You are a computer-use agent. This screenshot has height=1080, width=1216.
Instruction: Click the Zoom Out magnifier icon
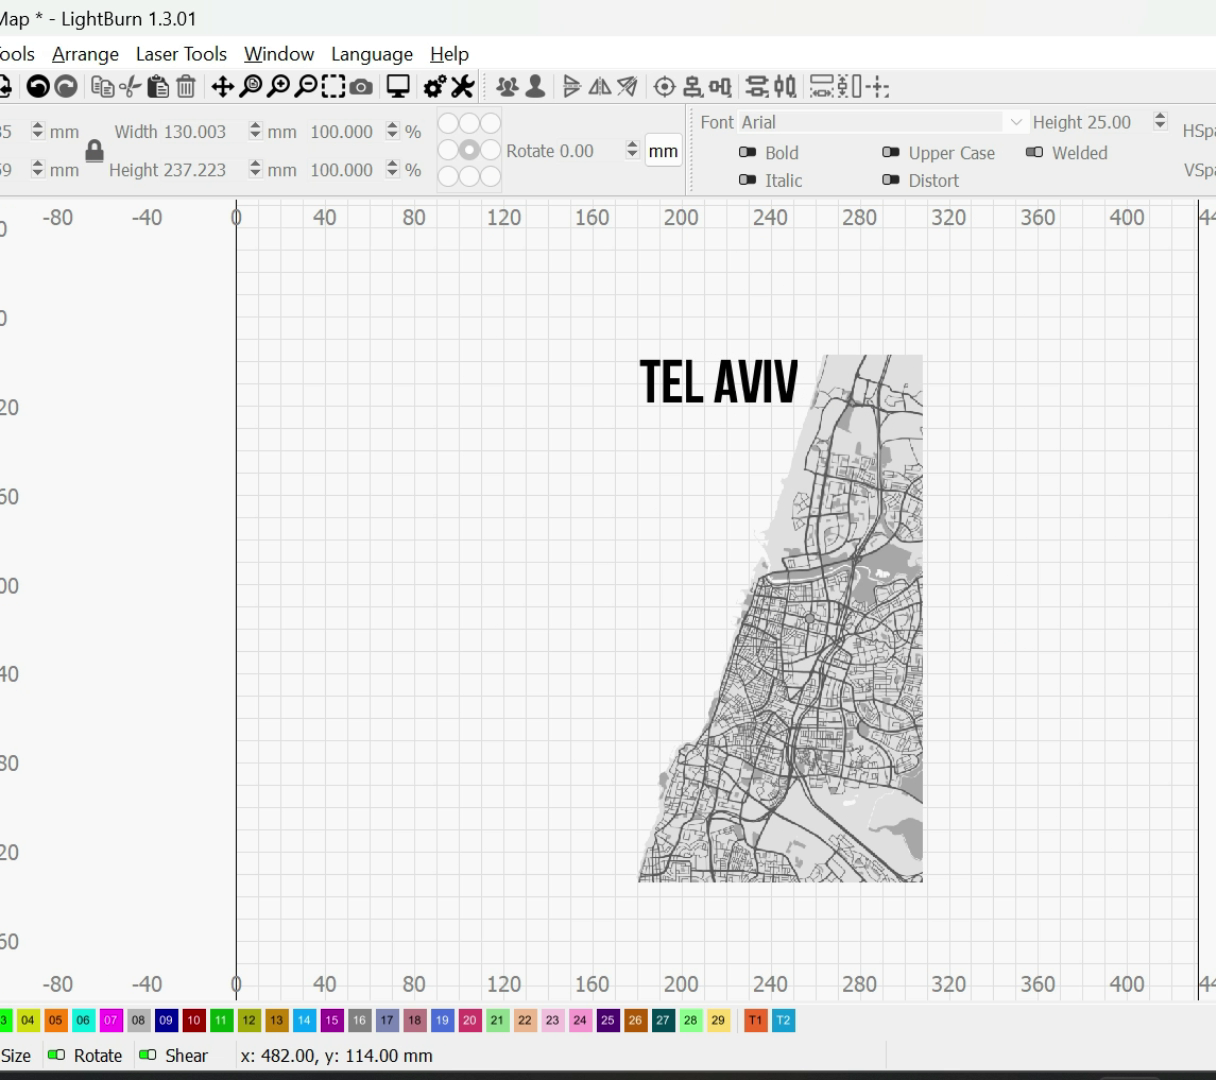(306, 87)
